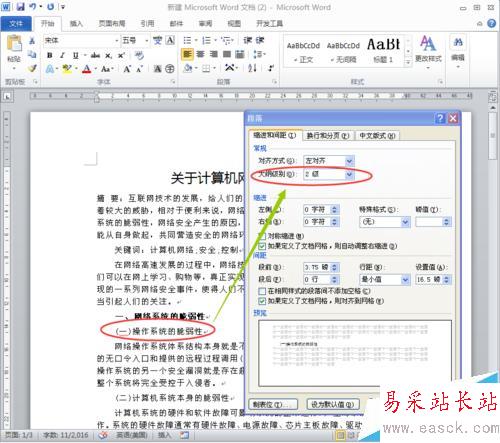Switch to the Insert tab

pyautogui.click(x=76, y=23)
